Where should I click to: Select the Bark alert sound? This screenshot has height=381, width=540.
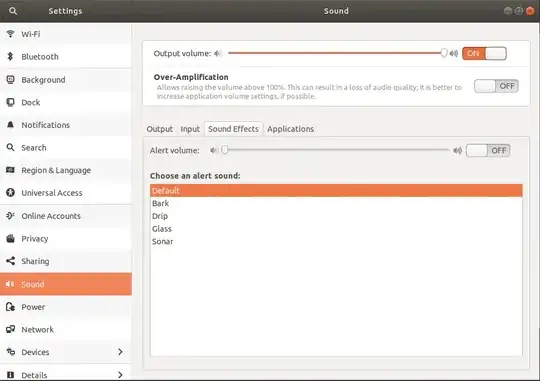point(336,203)
